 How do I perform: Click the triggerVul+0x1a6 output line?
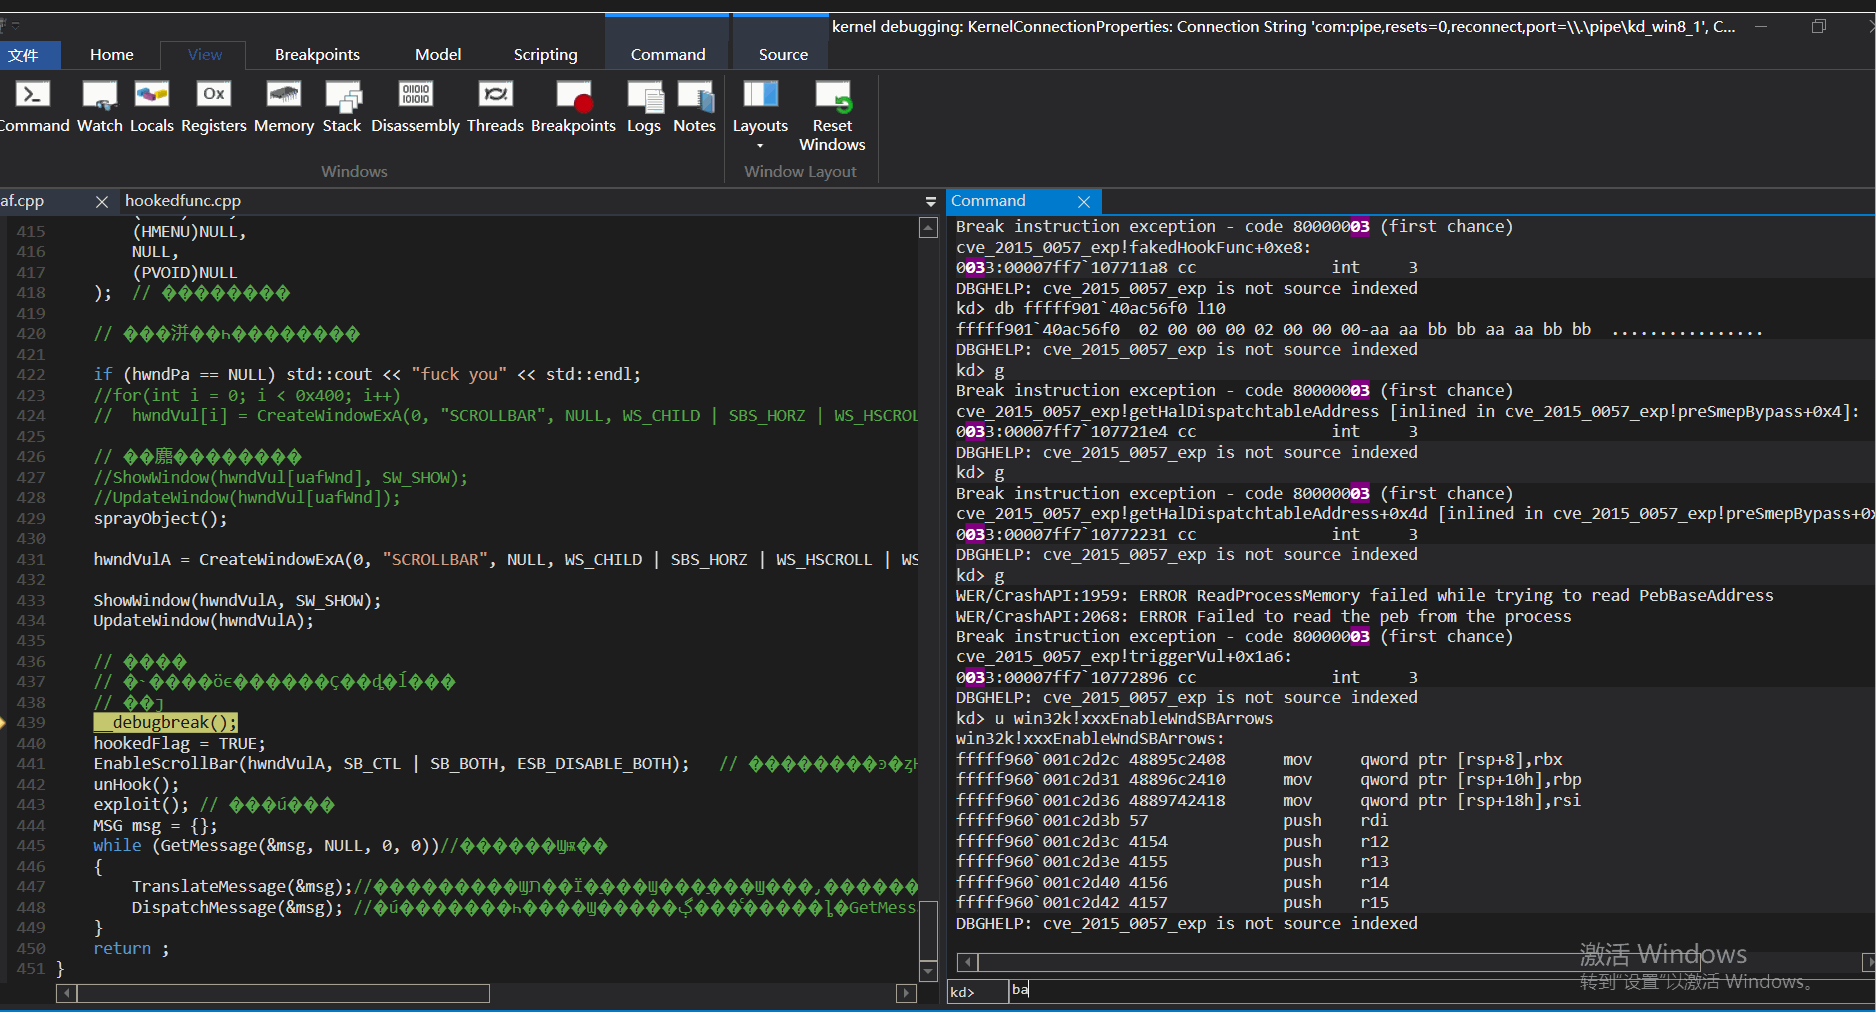(x=1123, y=656)
